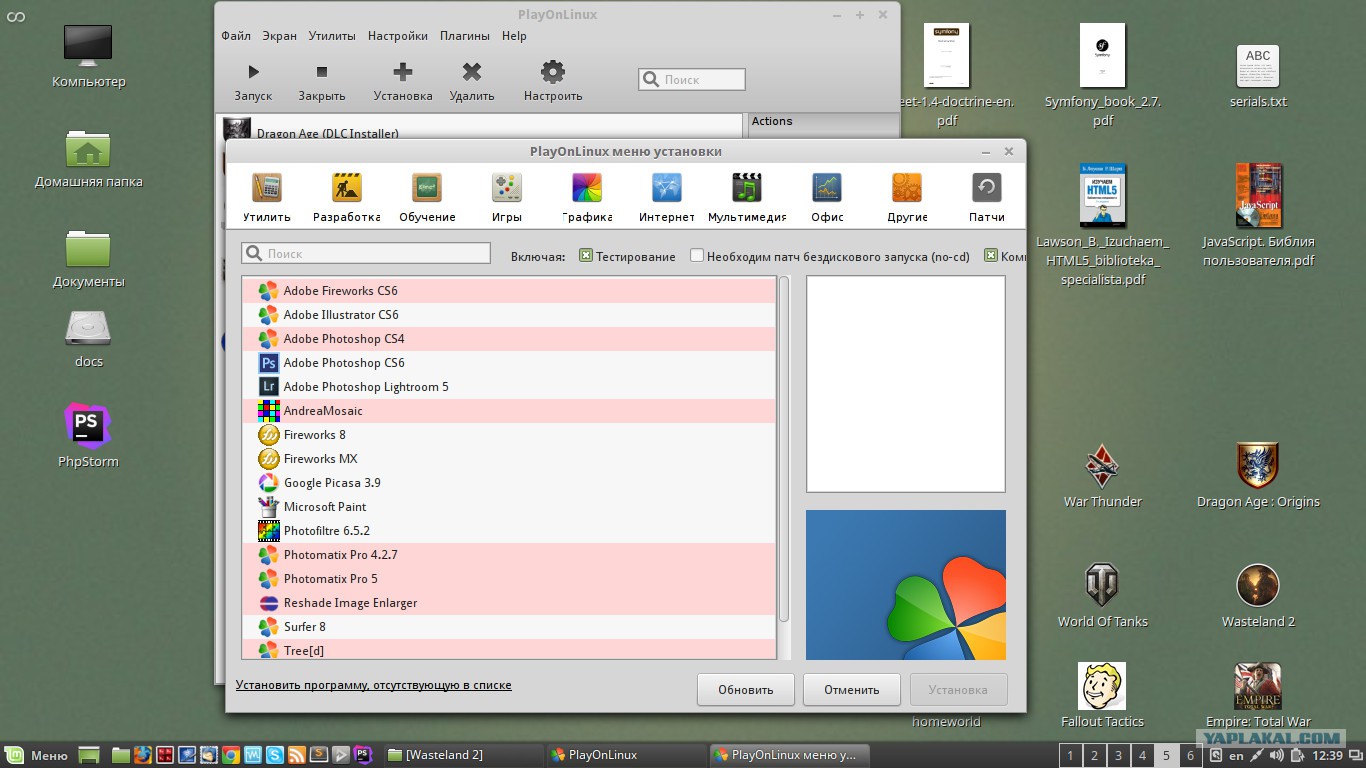Focus the PlayOnLinux main window search box
Screen dimensions: 1366x768
692,79
